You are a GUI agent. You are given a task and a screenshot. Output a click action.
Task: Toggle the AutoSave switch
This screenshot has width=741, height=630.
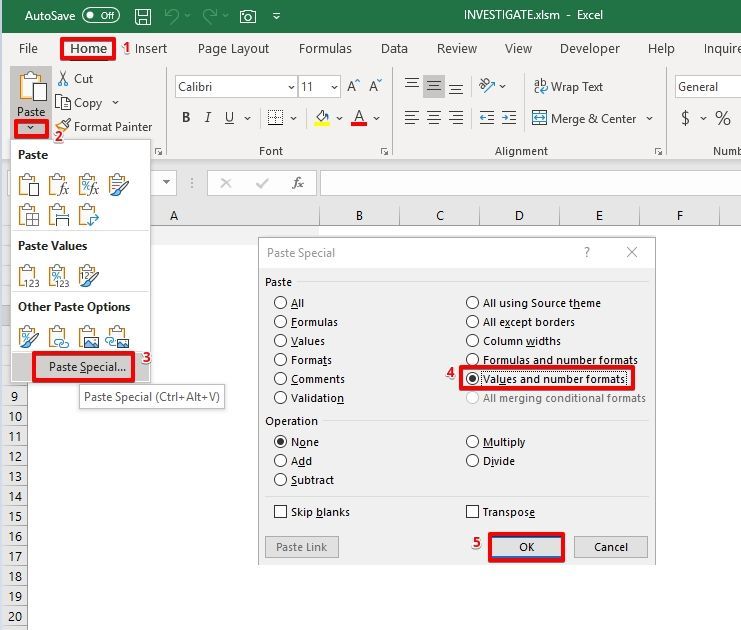[x=101, y=15]
